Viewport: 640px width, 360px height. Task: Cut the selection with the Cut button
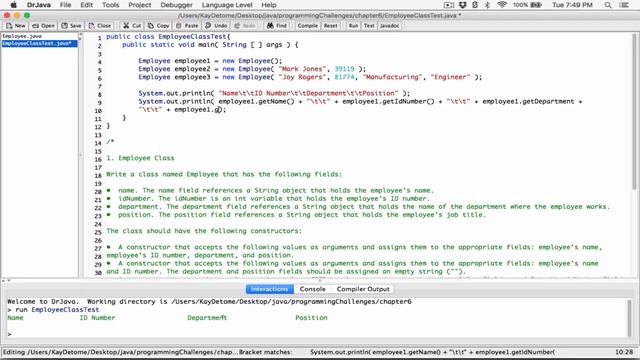point(132,26)
